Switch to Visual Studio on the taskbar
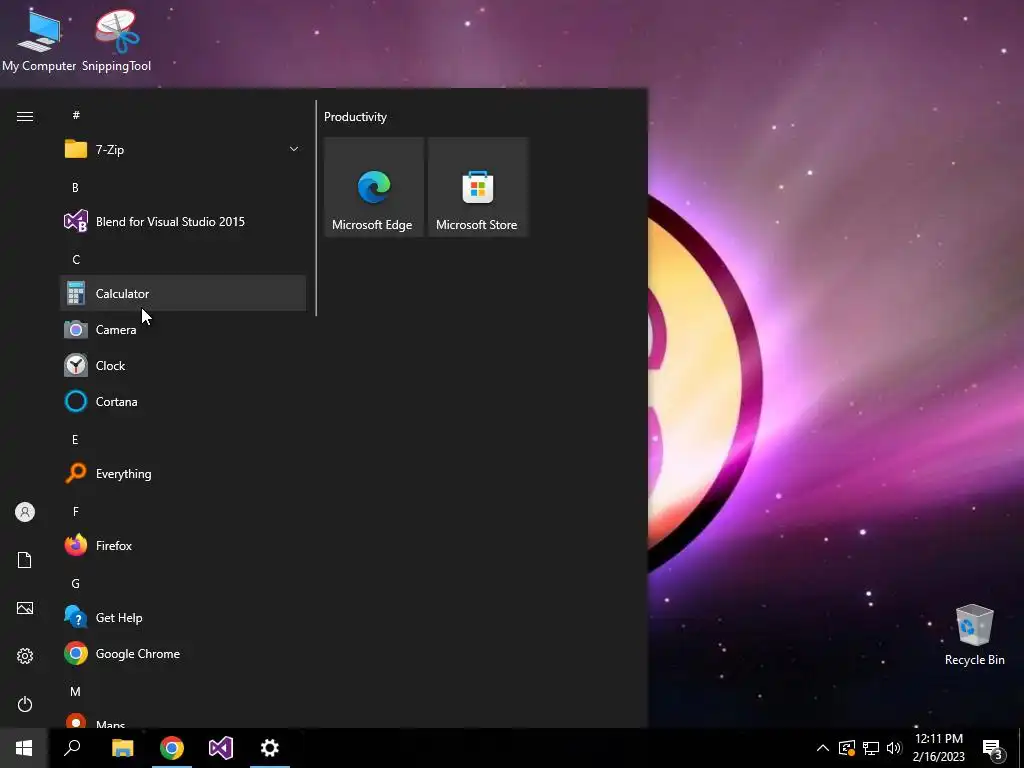 [x=221, y=748]
